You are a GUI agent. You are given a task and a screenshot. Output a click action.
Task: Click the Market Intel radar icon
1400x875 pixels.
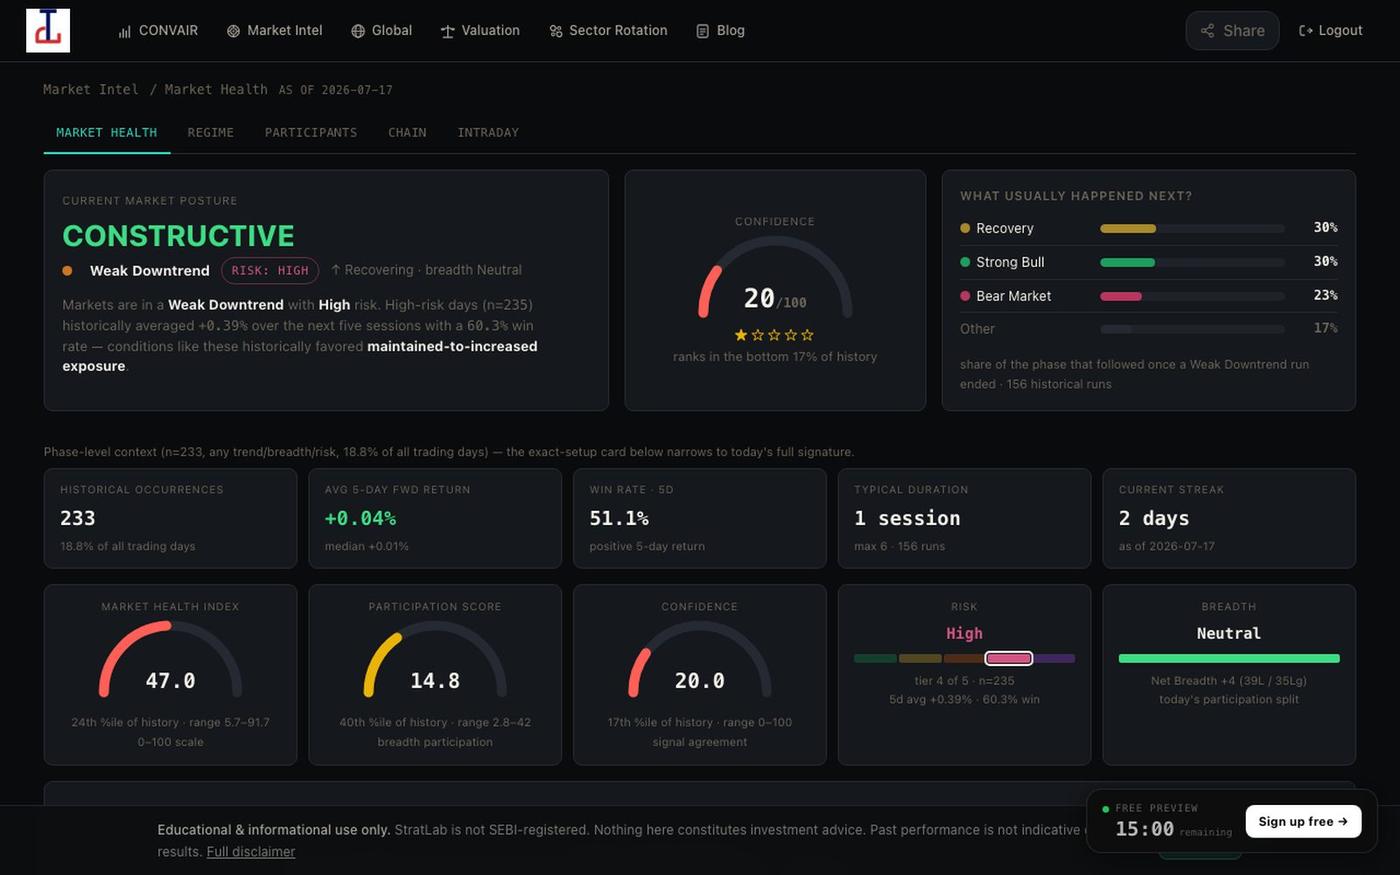(233, 31)
